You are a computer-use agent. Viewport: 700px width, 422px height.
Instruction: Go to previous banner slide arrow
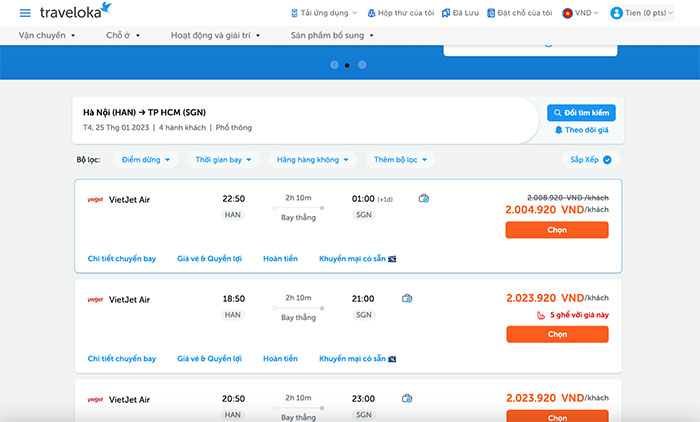click(334, 65)
